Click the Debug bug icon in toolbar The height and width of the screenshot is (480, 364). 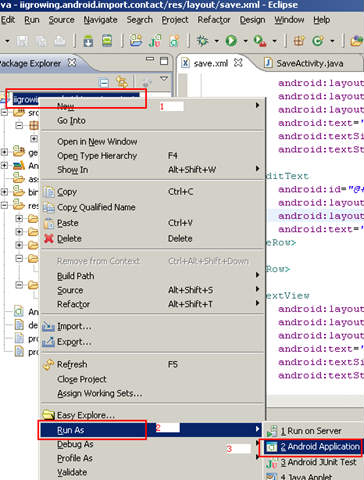203,41
